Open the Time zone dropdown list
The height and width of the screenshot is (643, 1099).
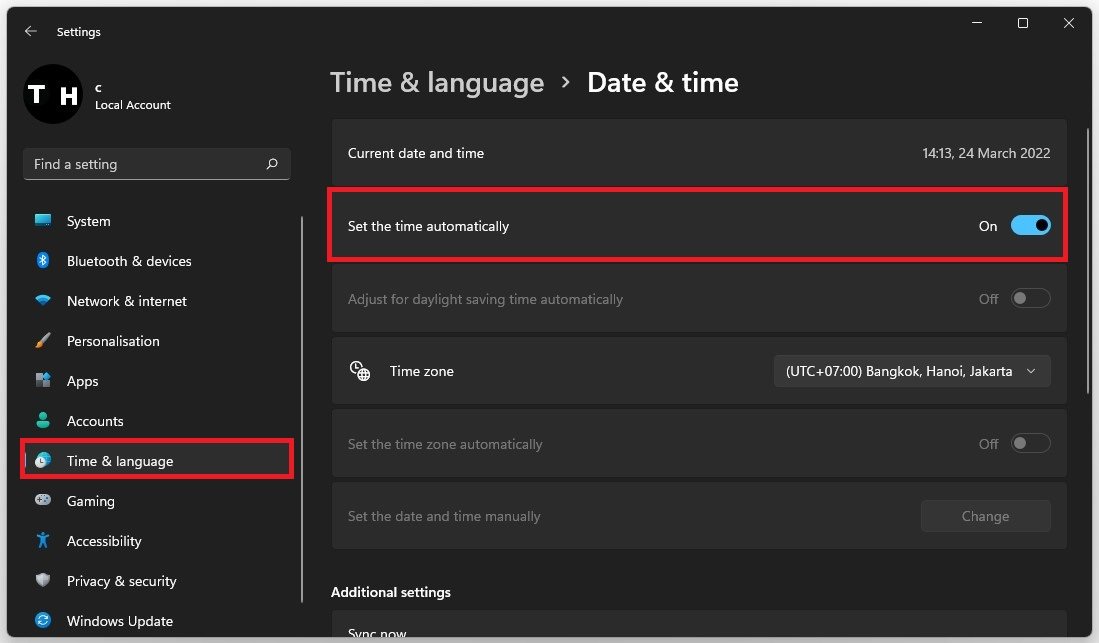coord(911,371)
